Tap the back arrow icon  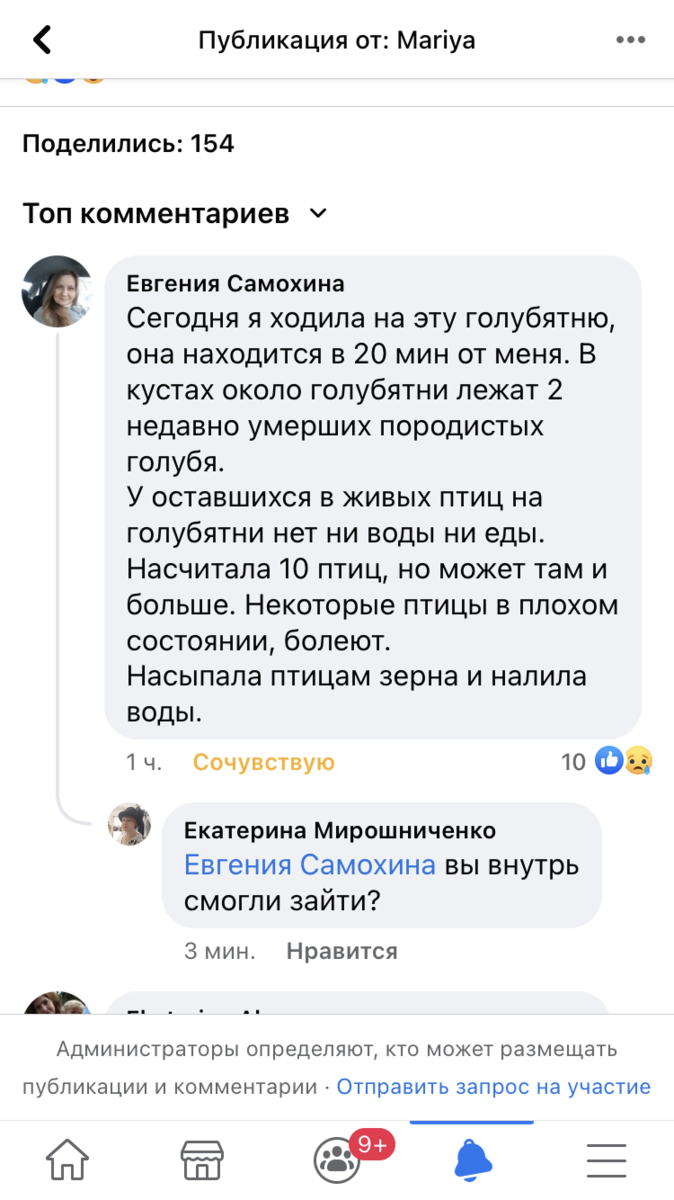pos(42,40)
